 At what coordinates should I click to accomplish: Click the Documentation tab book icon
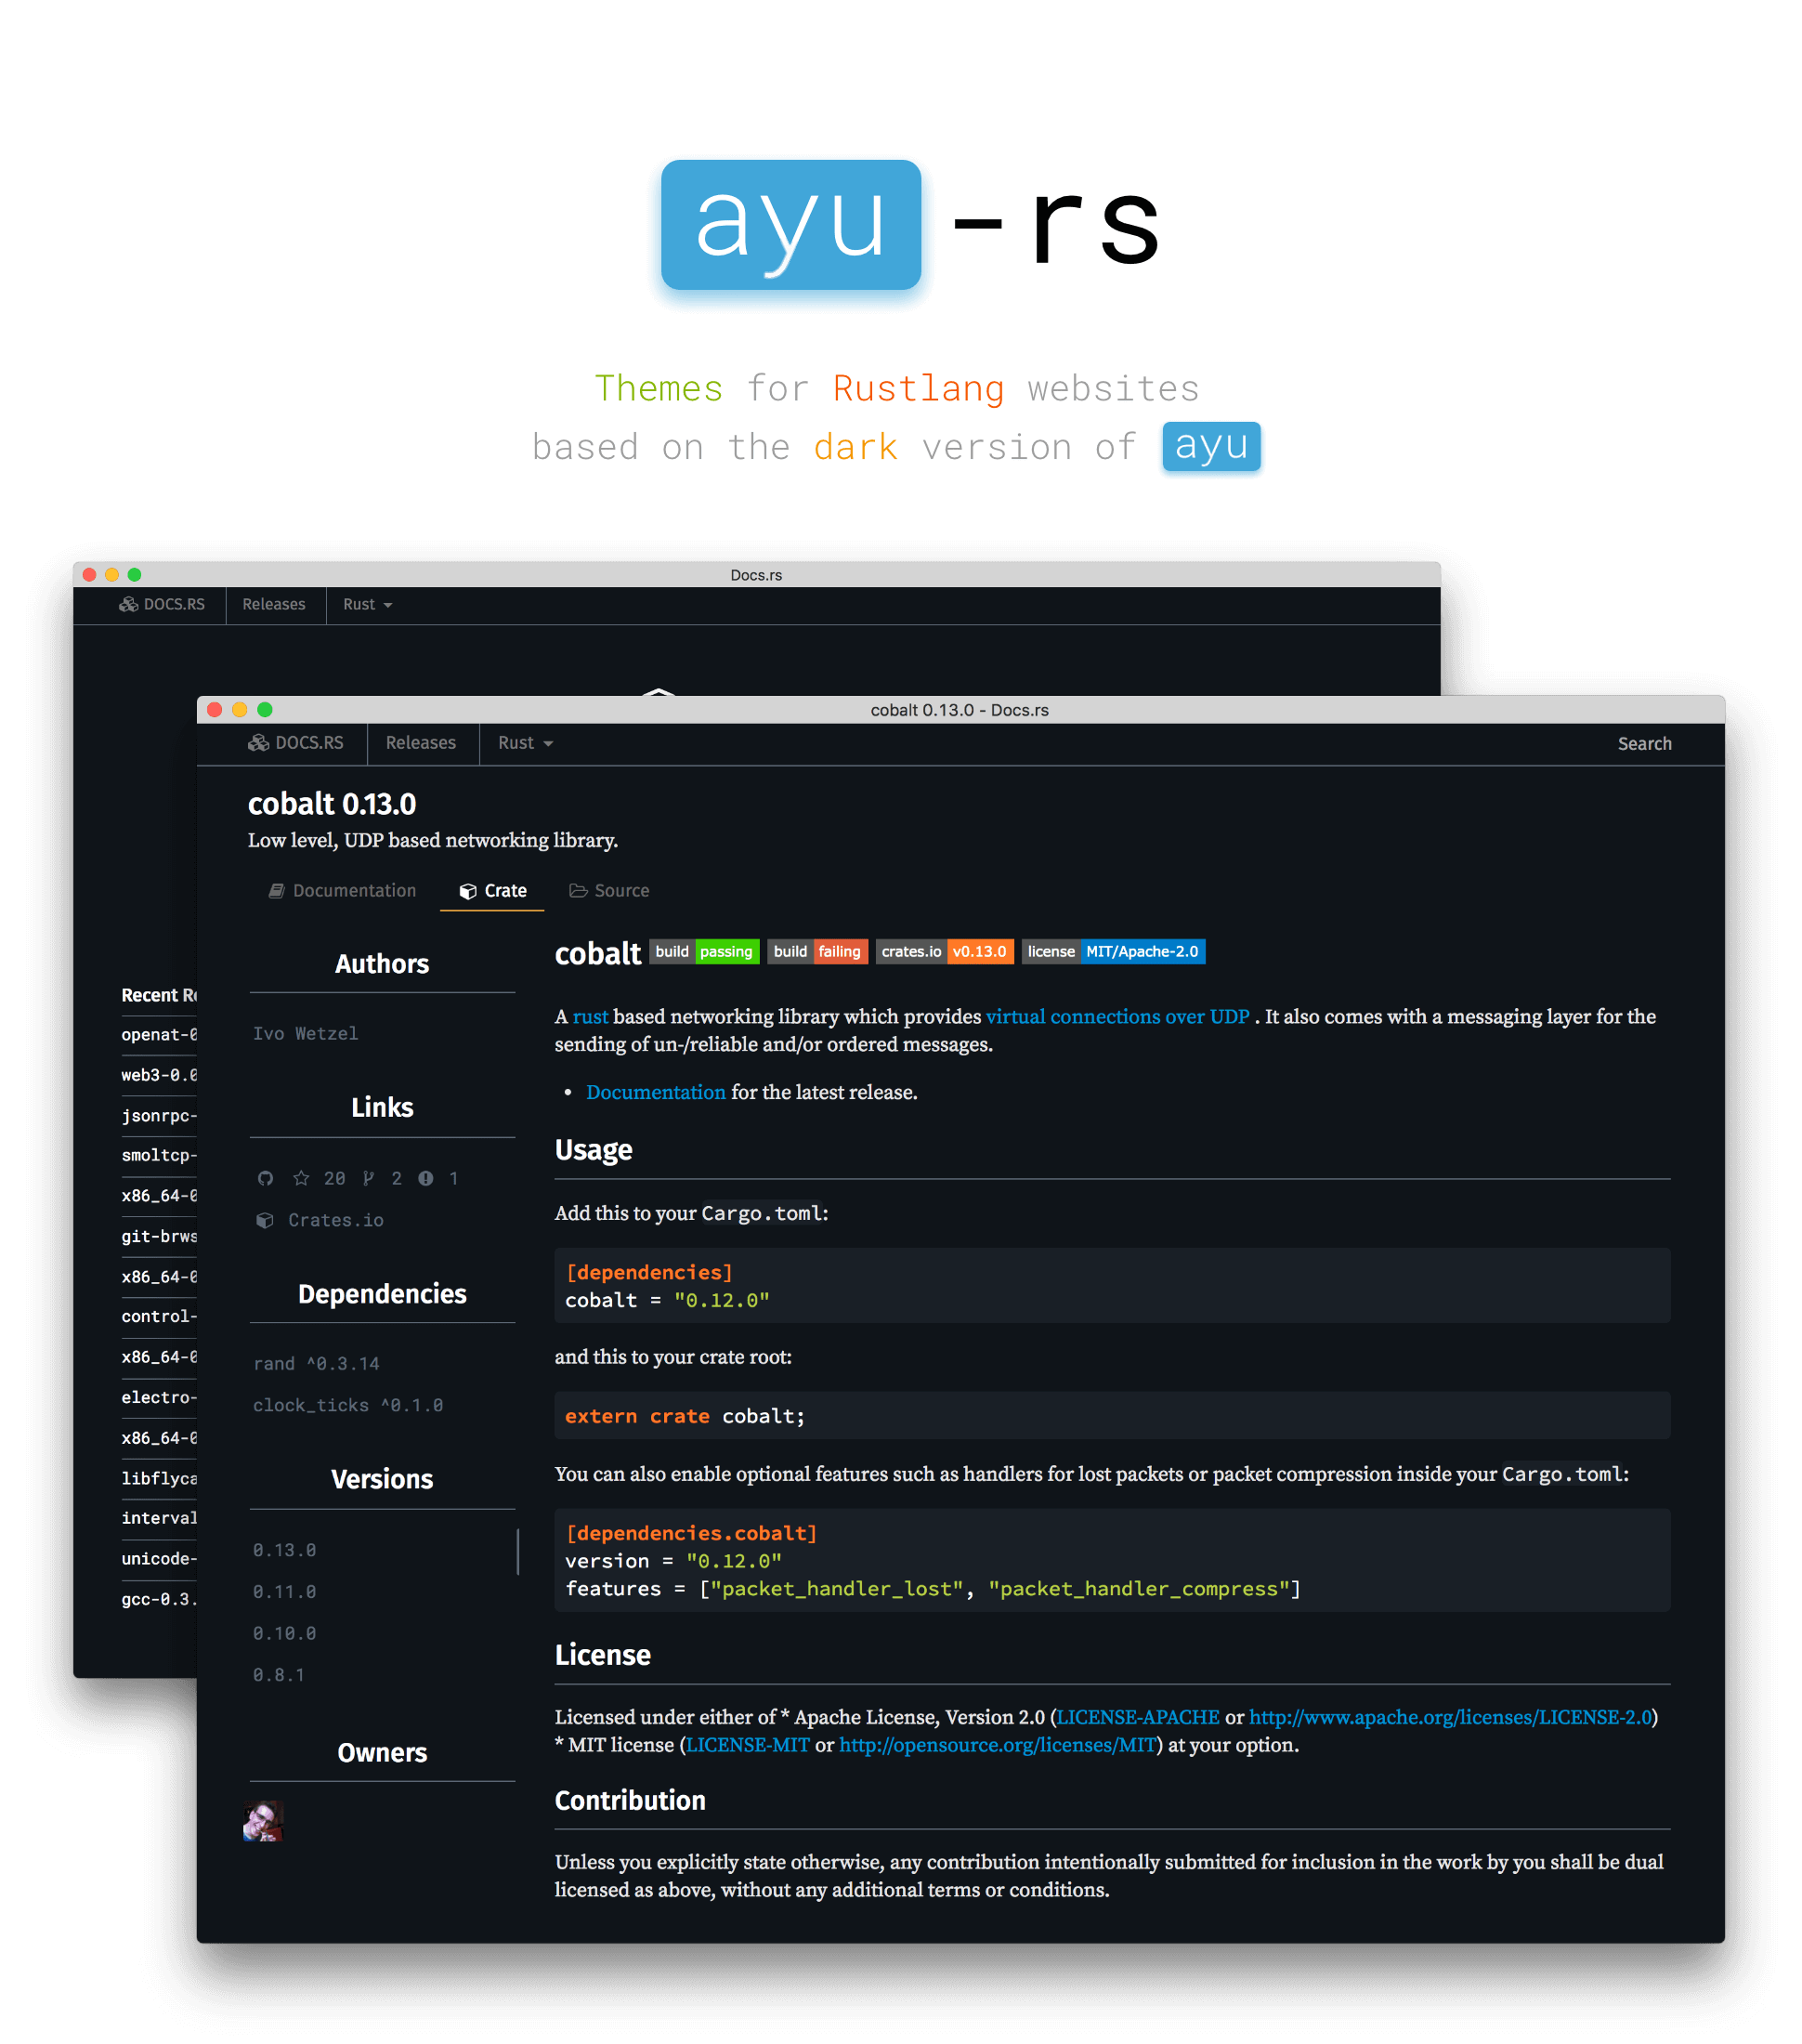[x=276, y=890]
